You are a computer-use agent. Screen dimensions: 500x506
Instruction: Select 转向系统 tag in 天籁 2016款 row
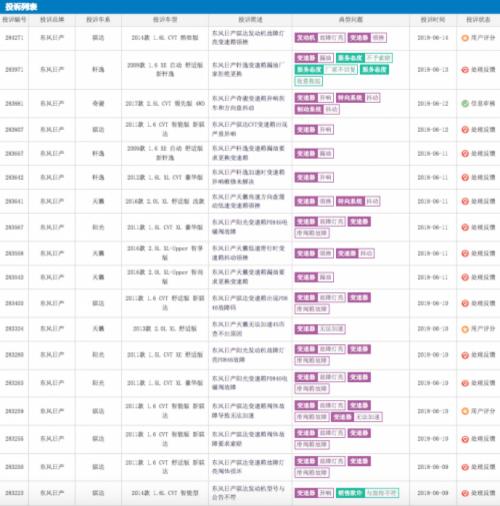pos(350,201)
